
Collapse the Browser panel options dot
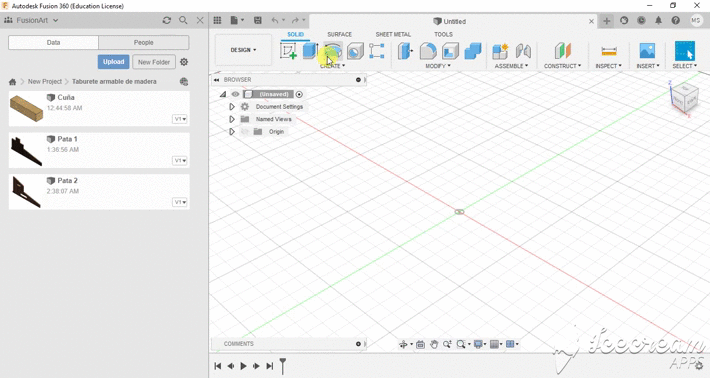pyautogui.click(x=358, y=80)
